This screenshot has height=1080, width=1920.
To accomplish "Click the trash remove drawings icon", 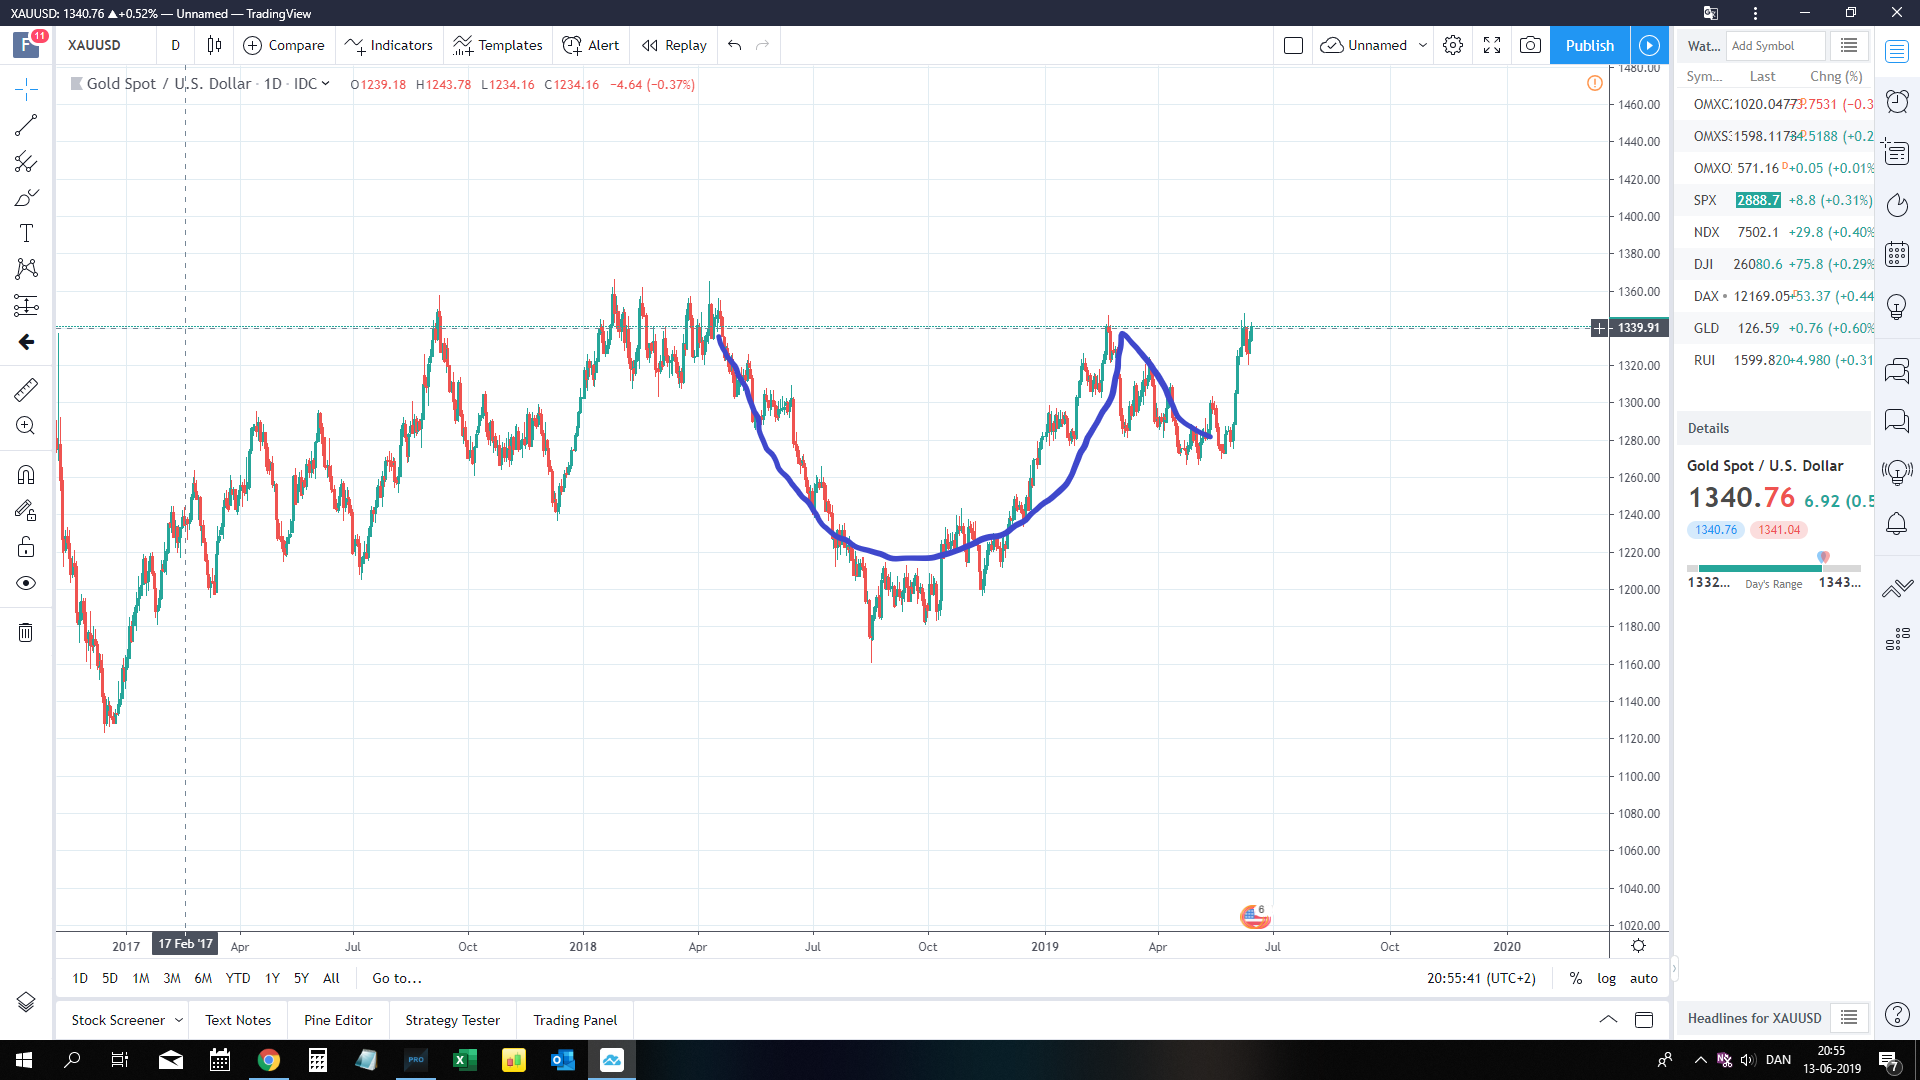I will 26,632.
